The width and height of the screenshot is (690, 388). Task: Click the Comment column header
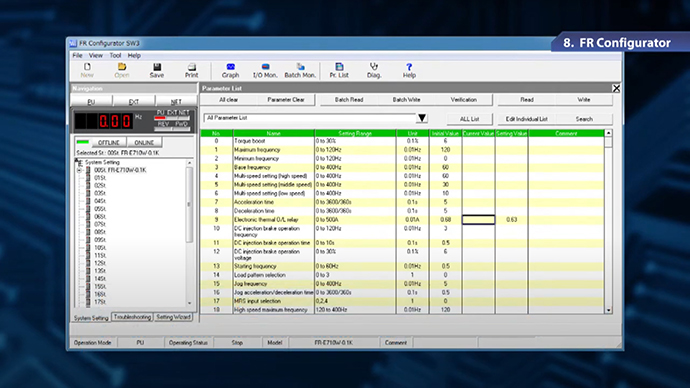point(566,133)
